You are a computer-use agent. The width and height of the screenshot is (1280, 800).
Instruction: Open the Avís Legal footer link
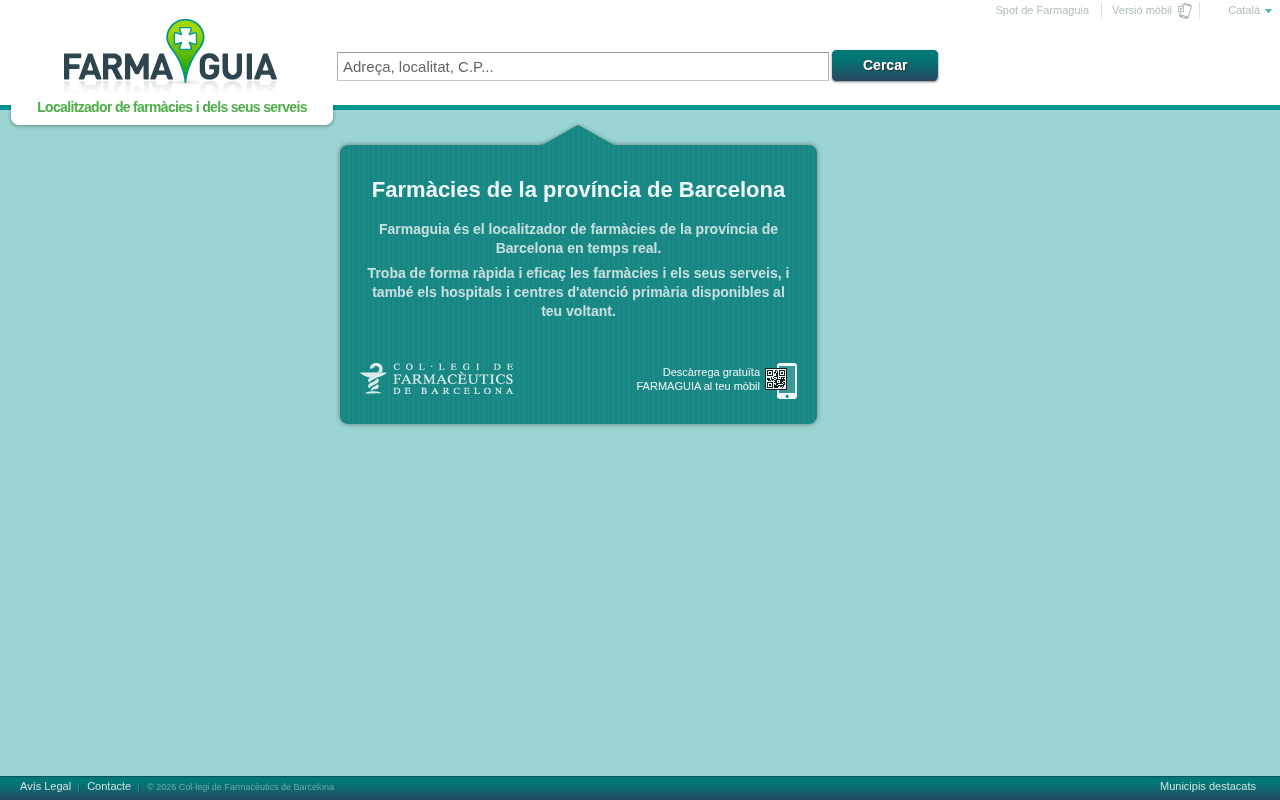pyautogui.click(x=45, y=786)
